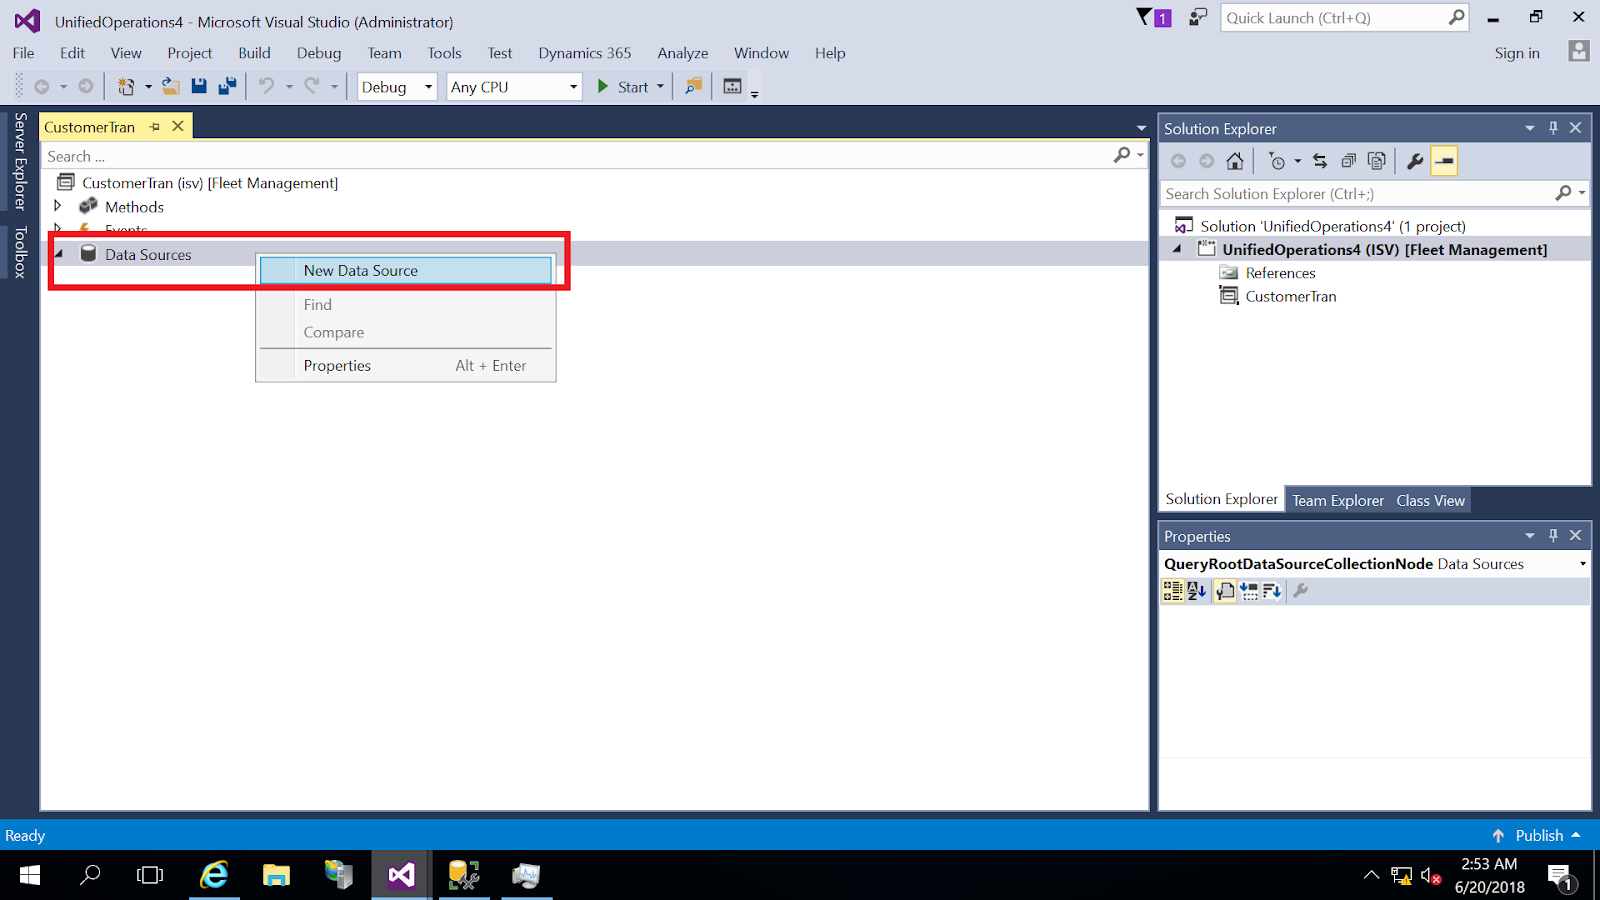Click the Undo arrow icon
The image size is (1600, 900).
coord(266,87)
